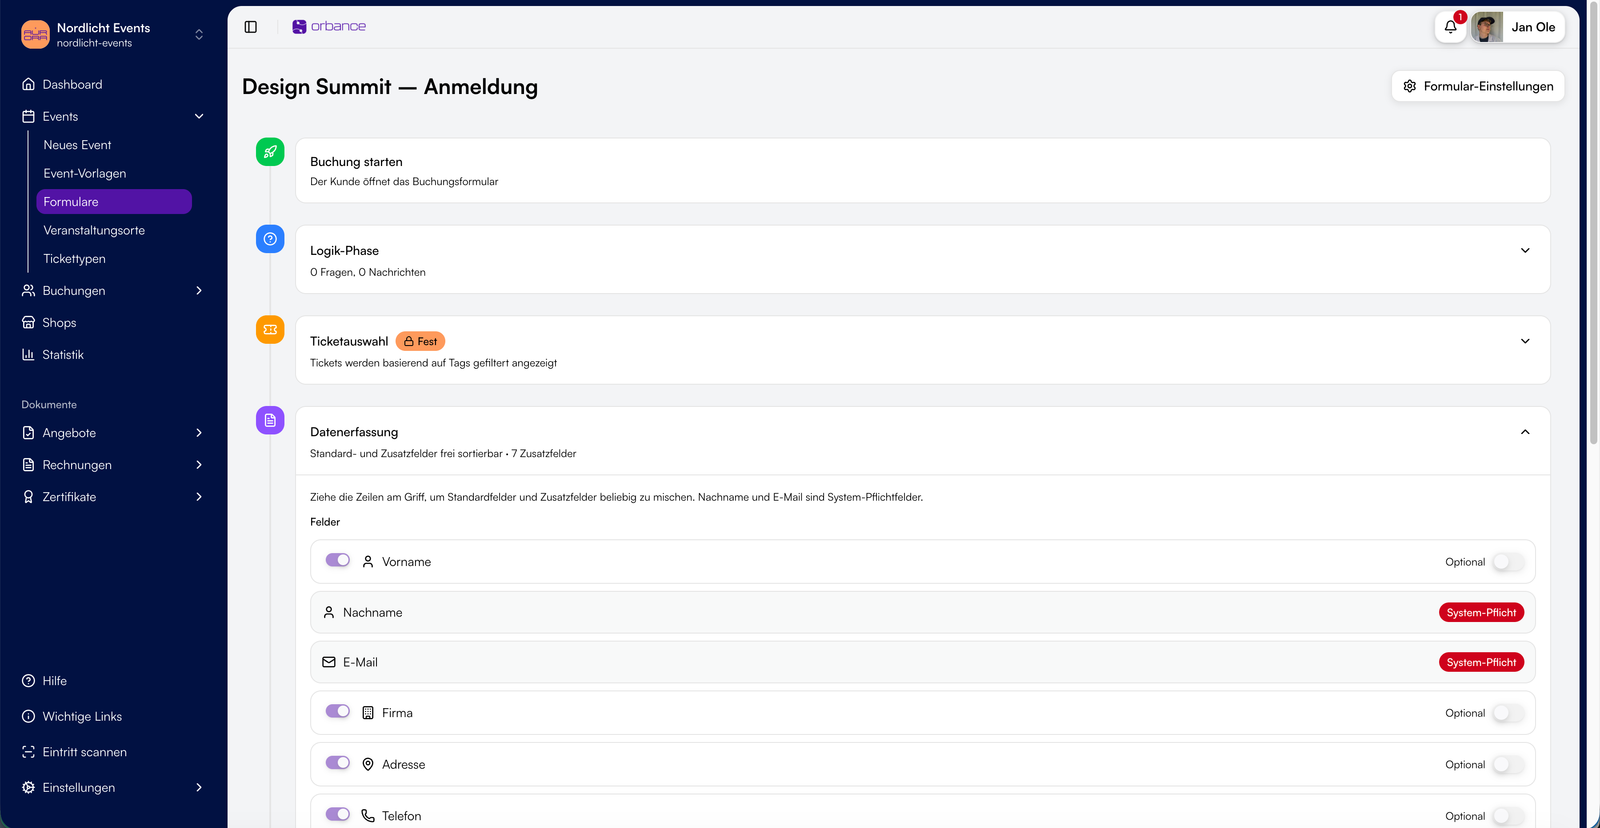
Task: Toggle Optional switch for Adresse
Action: click(x=1508, y=765)
